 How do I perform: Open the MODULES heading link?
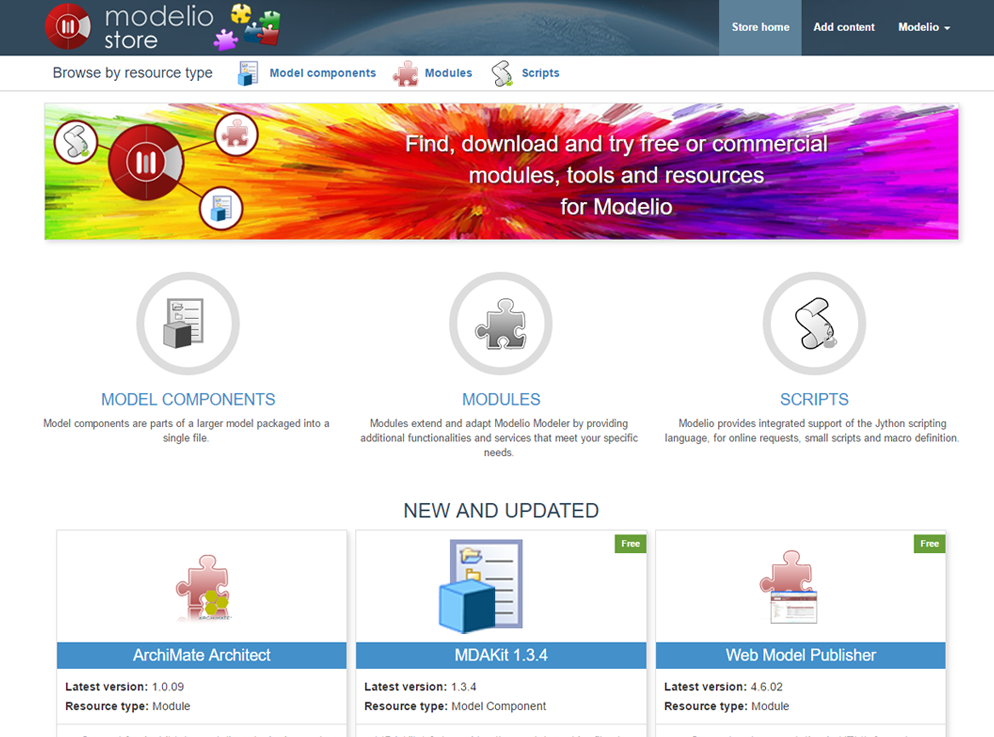point(501,399)
